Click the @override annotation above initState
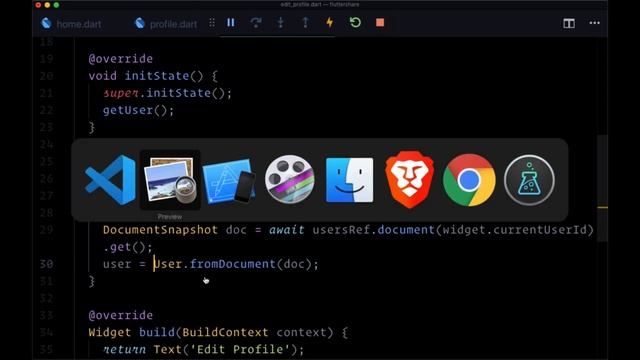 point(121,59)
